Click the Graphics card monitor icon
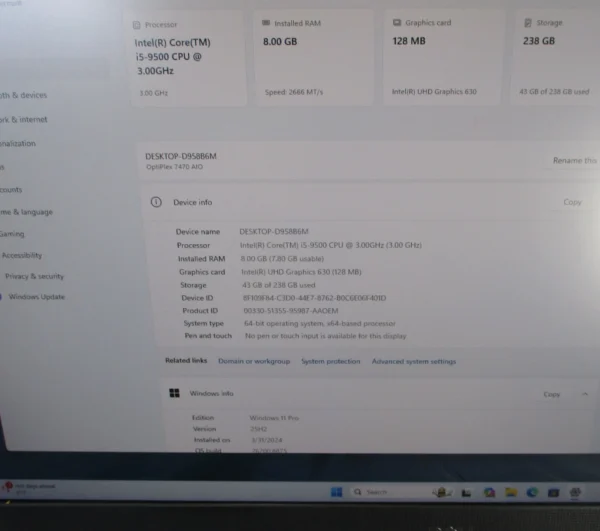Image resolution: width=600 pixels, height=531 pixels. 397,23
